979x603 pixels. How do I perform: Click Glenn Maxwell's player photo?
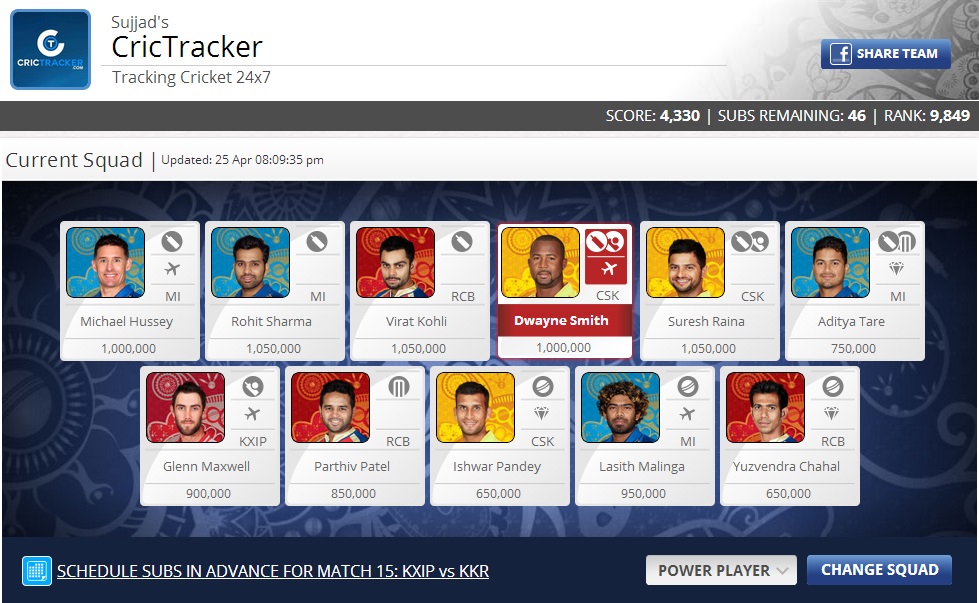[x=185, y=407]
